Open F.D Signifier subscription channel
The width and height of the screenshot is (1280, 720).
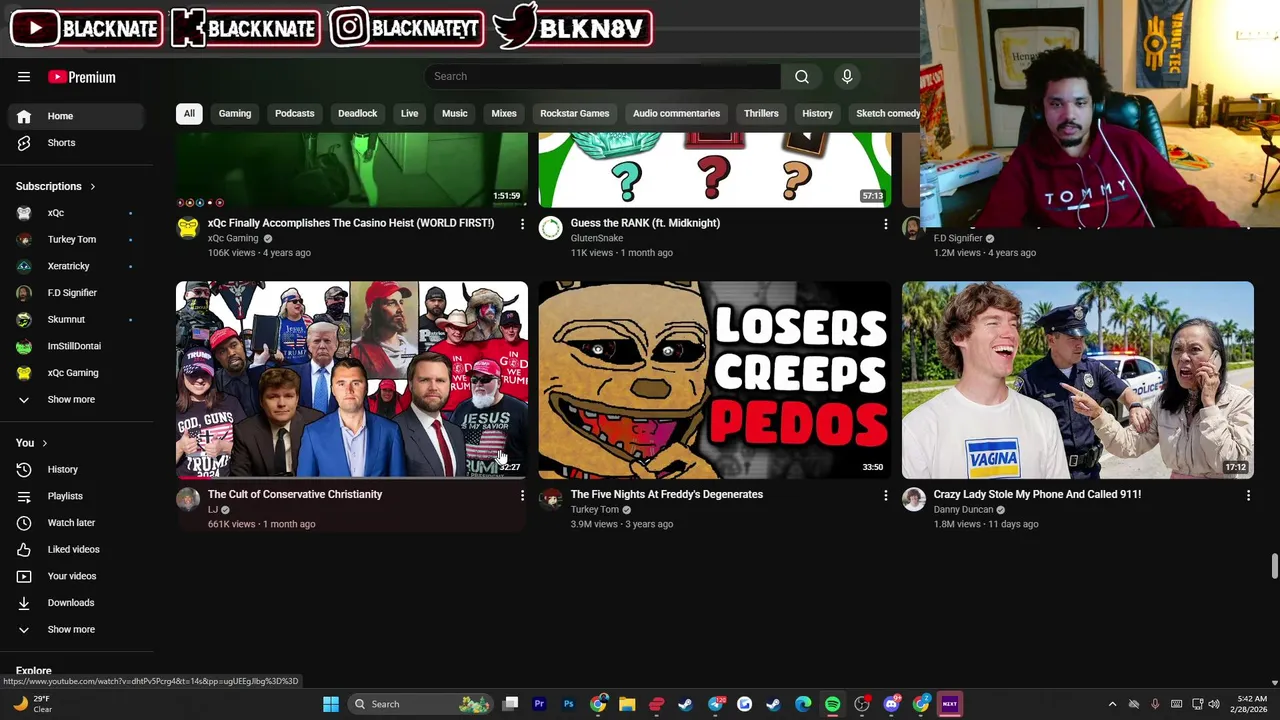77,293
